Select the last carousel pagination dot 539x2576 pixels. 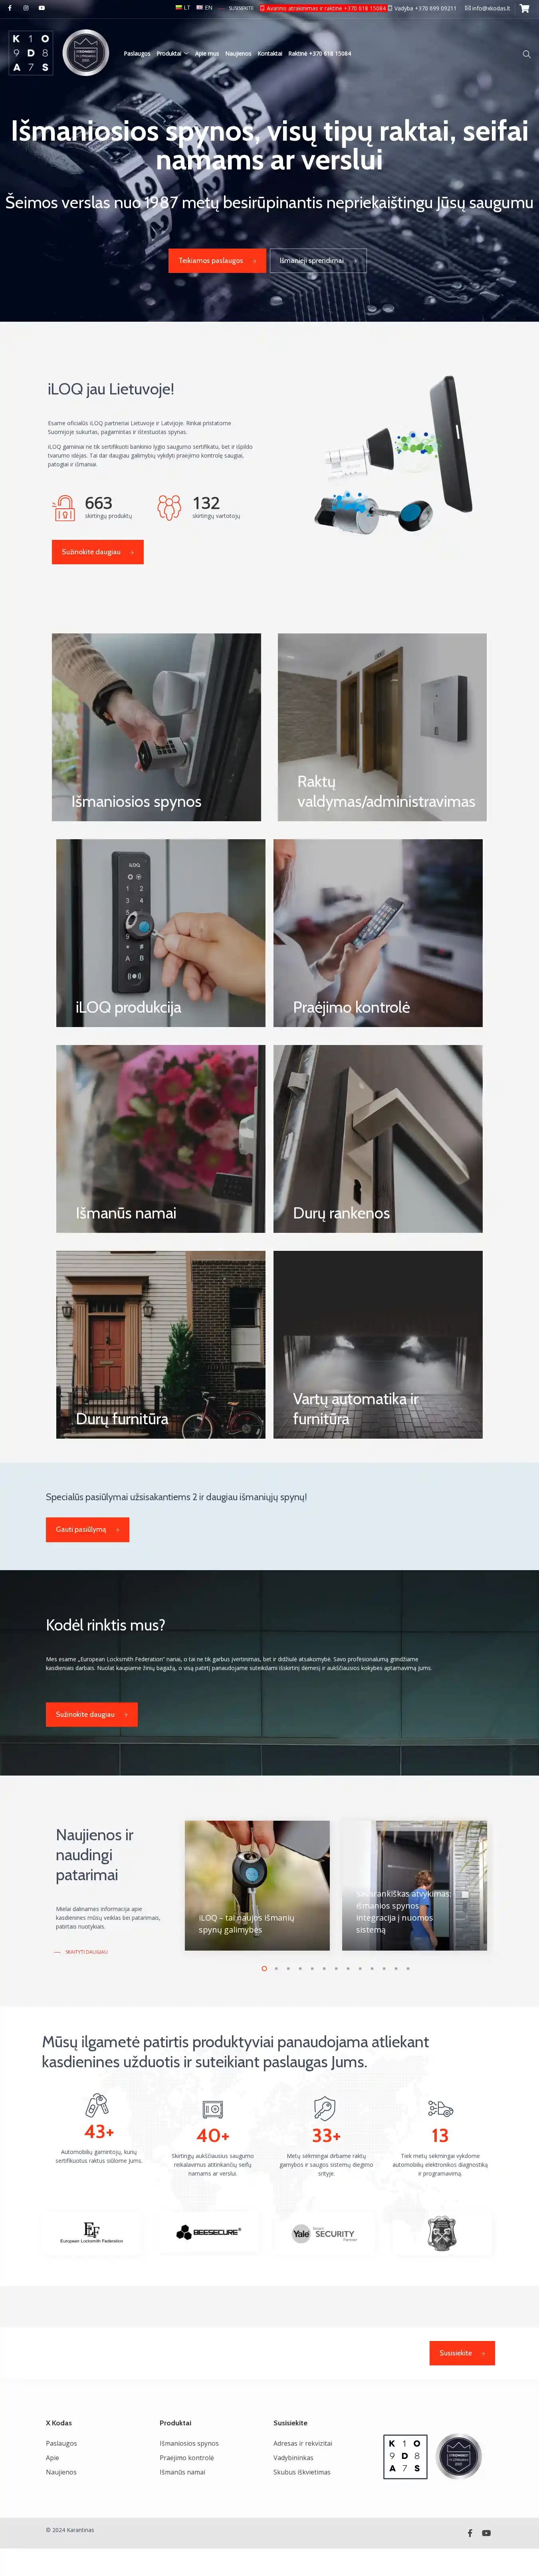pos(408,1968)
